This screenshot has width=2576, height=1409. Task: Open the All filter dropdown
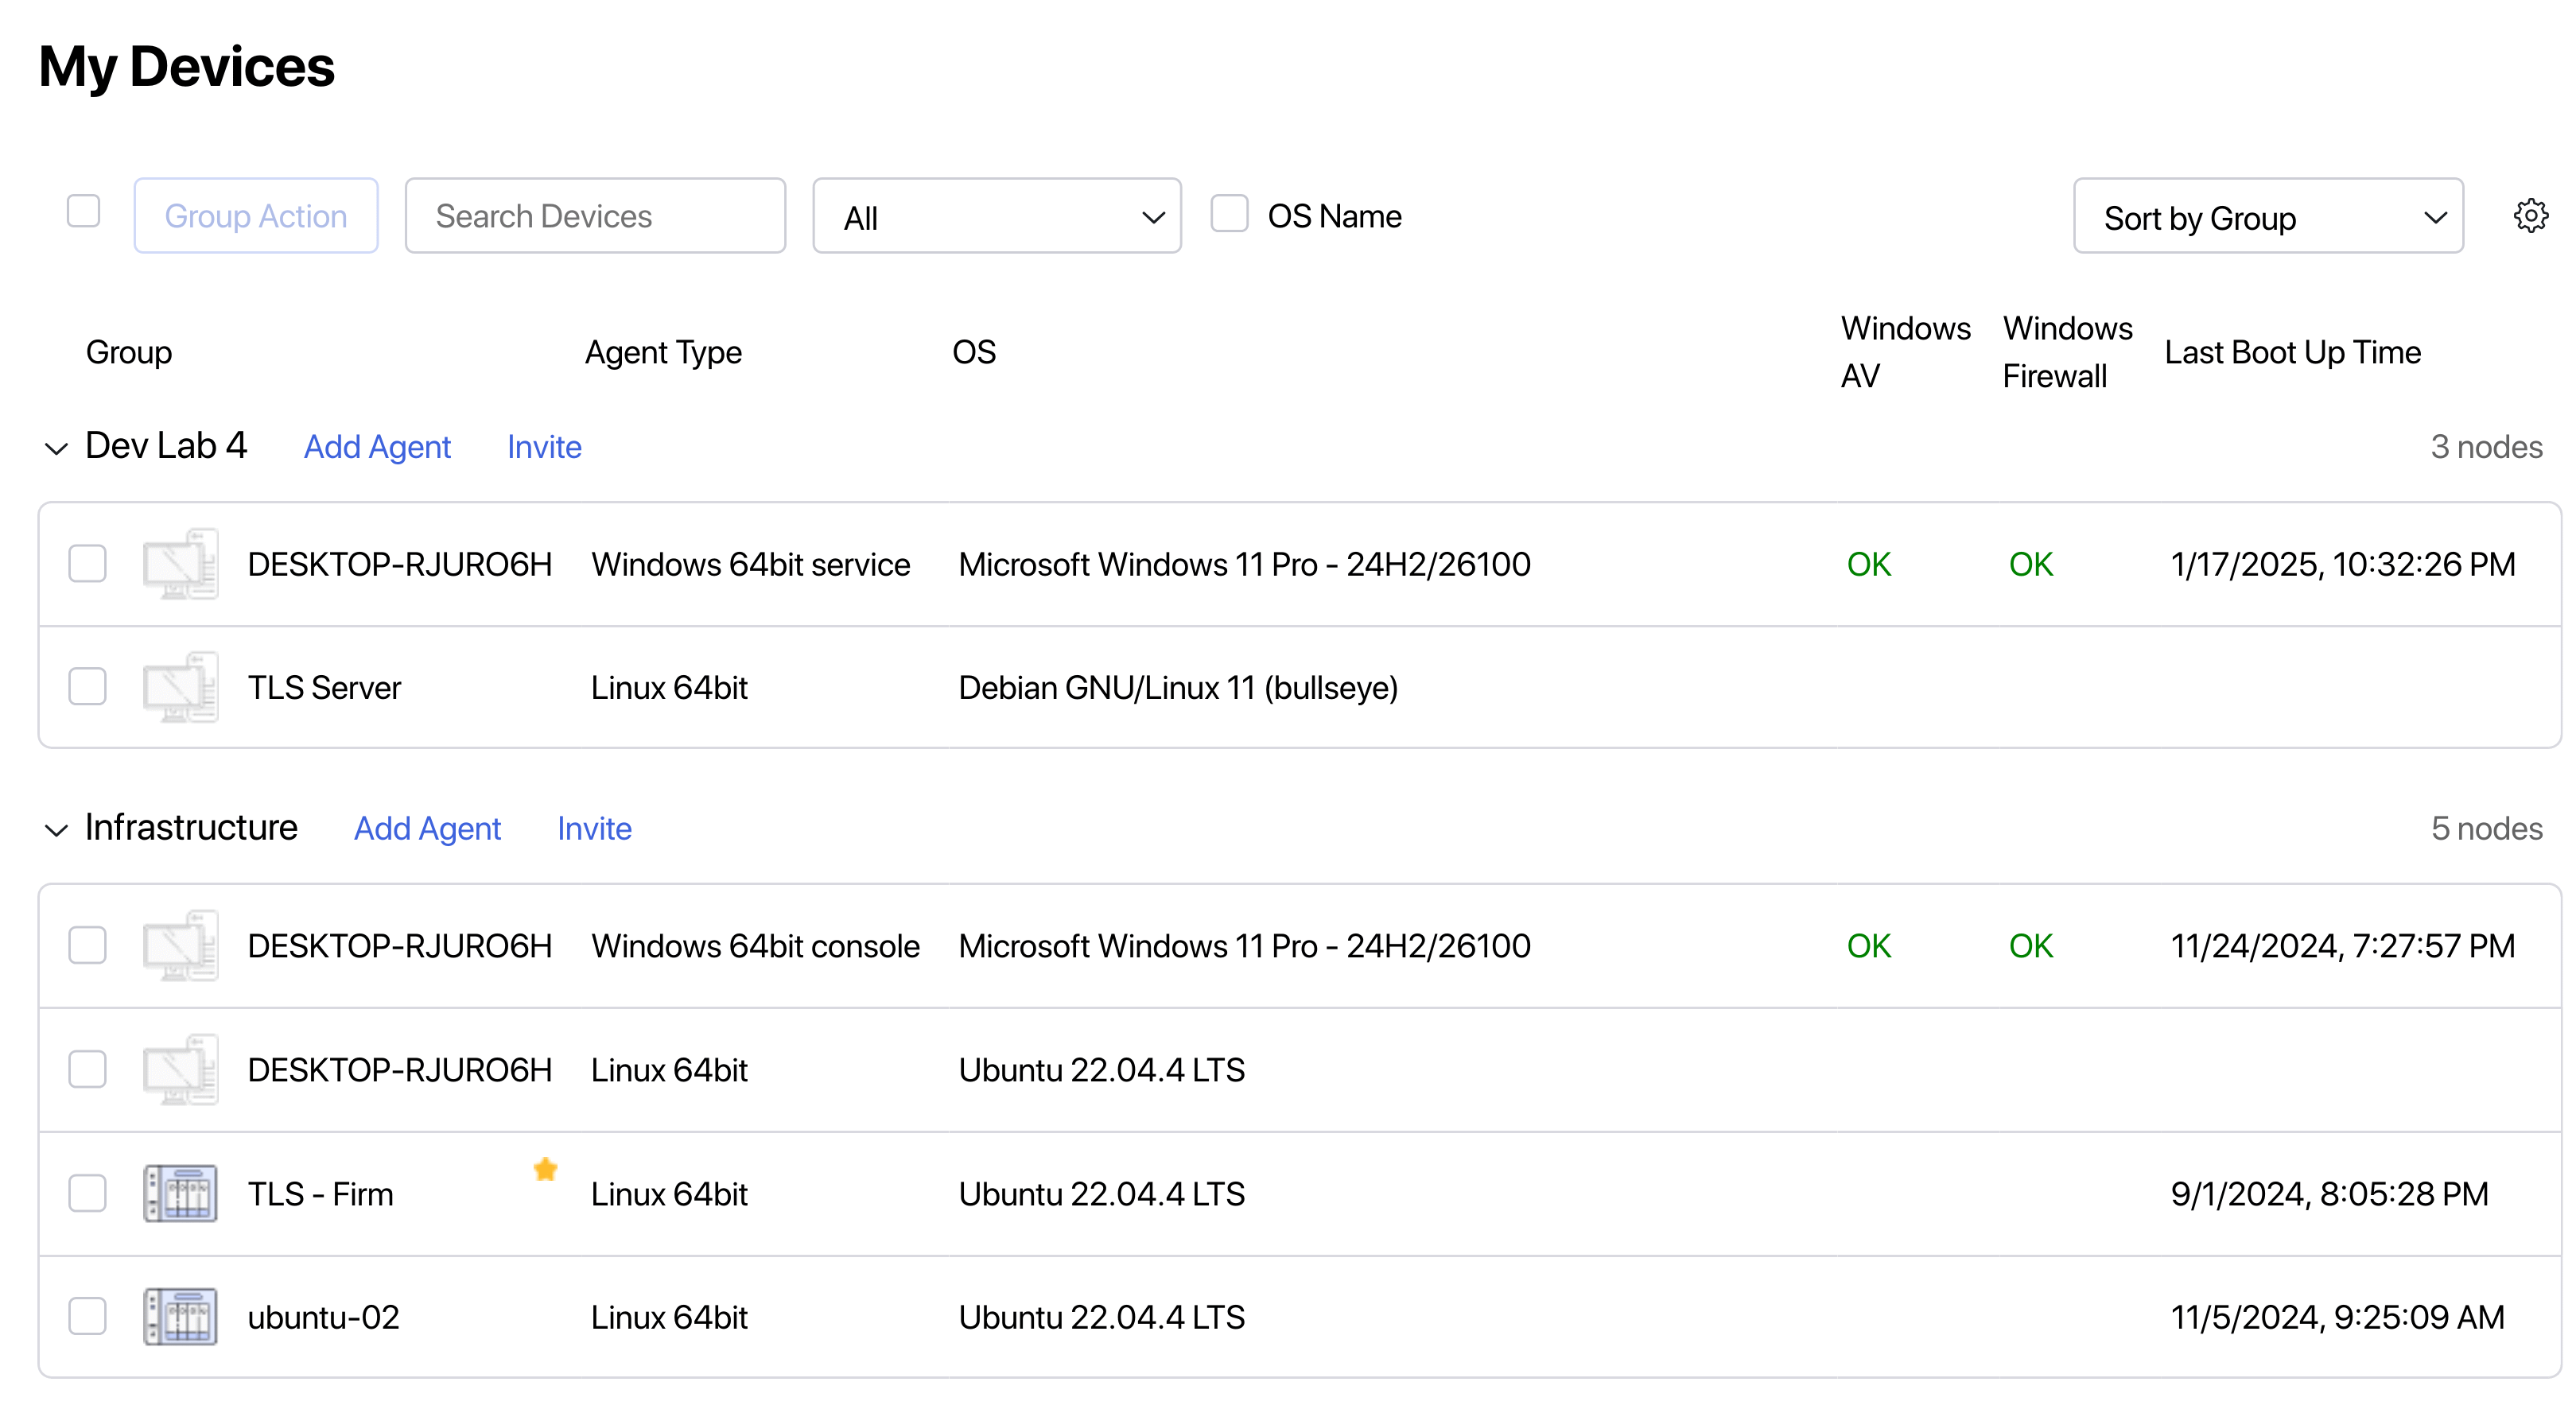(x=996, y=217)
